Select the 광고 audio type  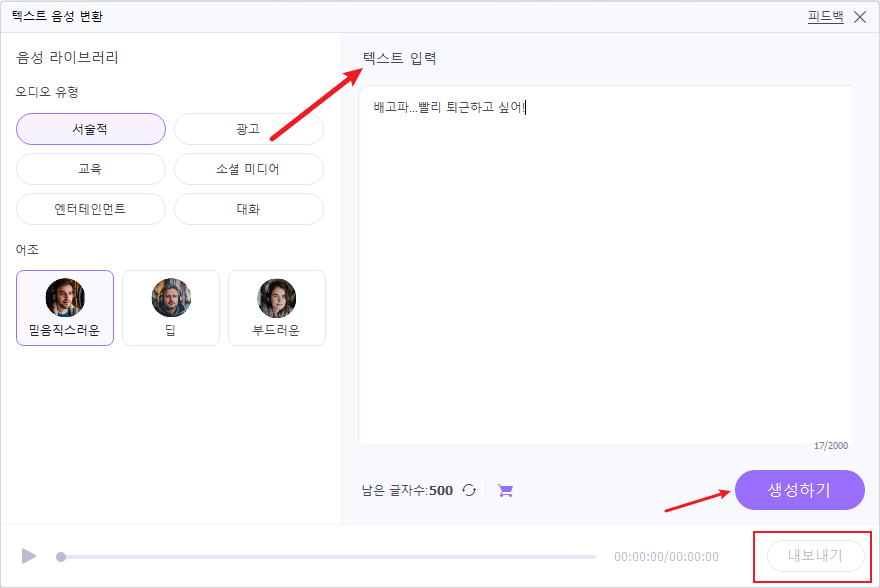coord(249,129)
